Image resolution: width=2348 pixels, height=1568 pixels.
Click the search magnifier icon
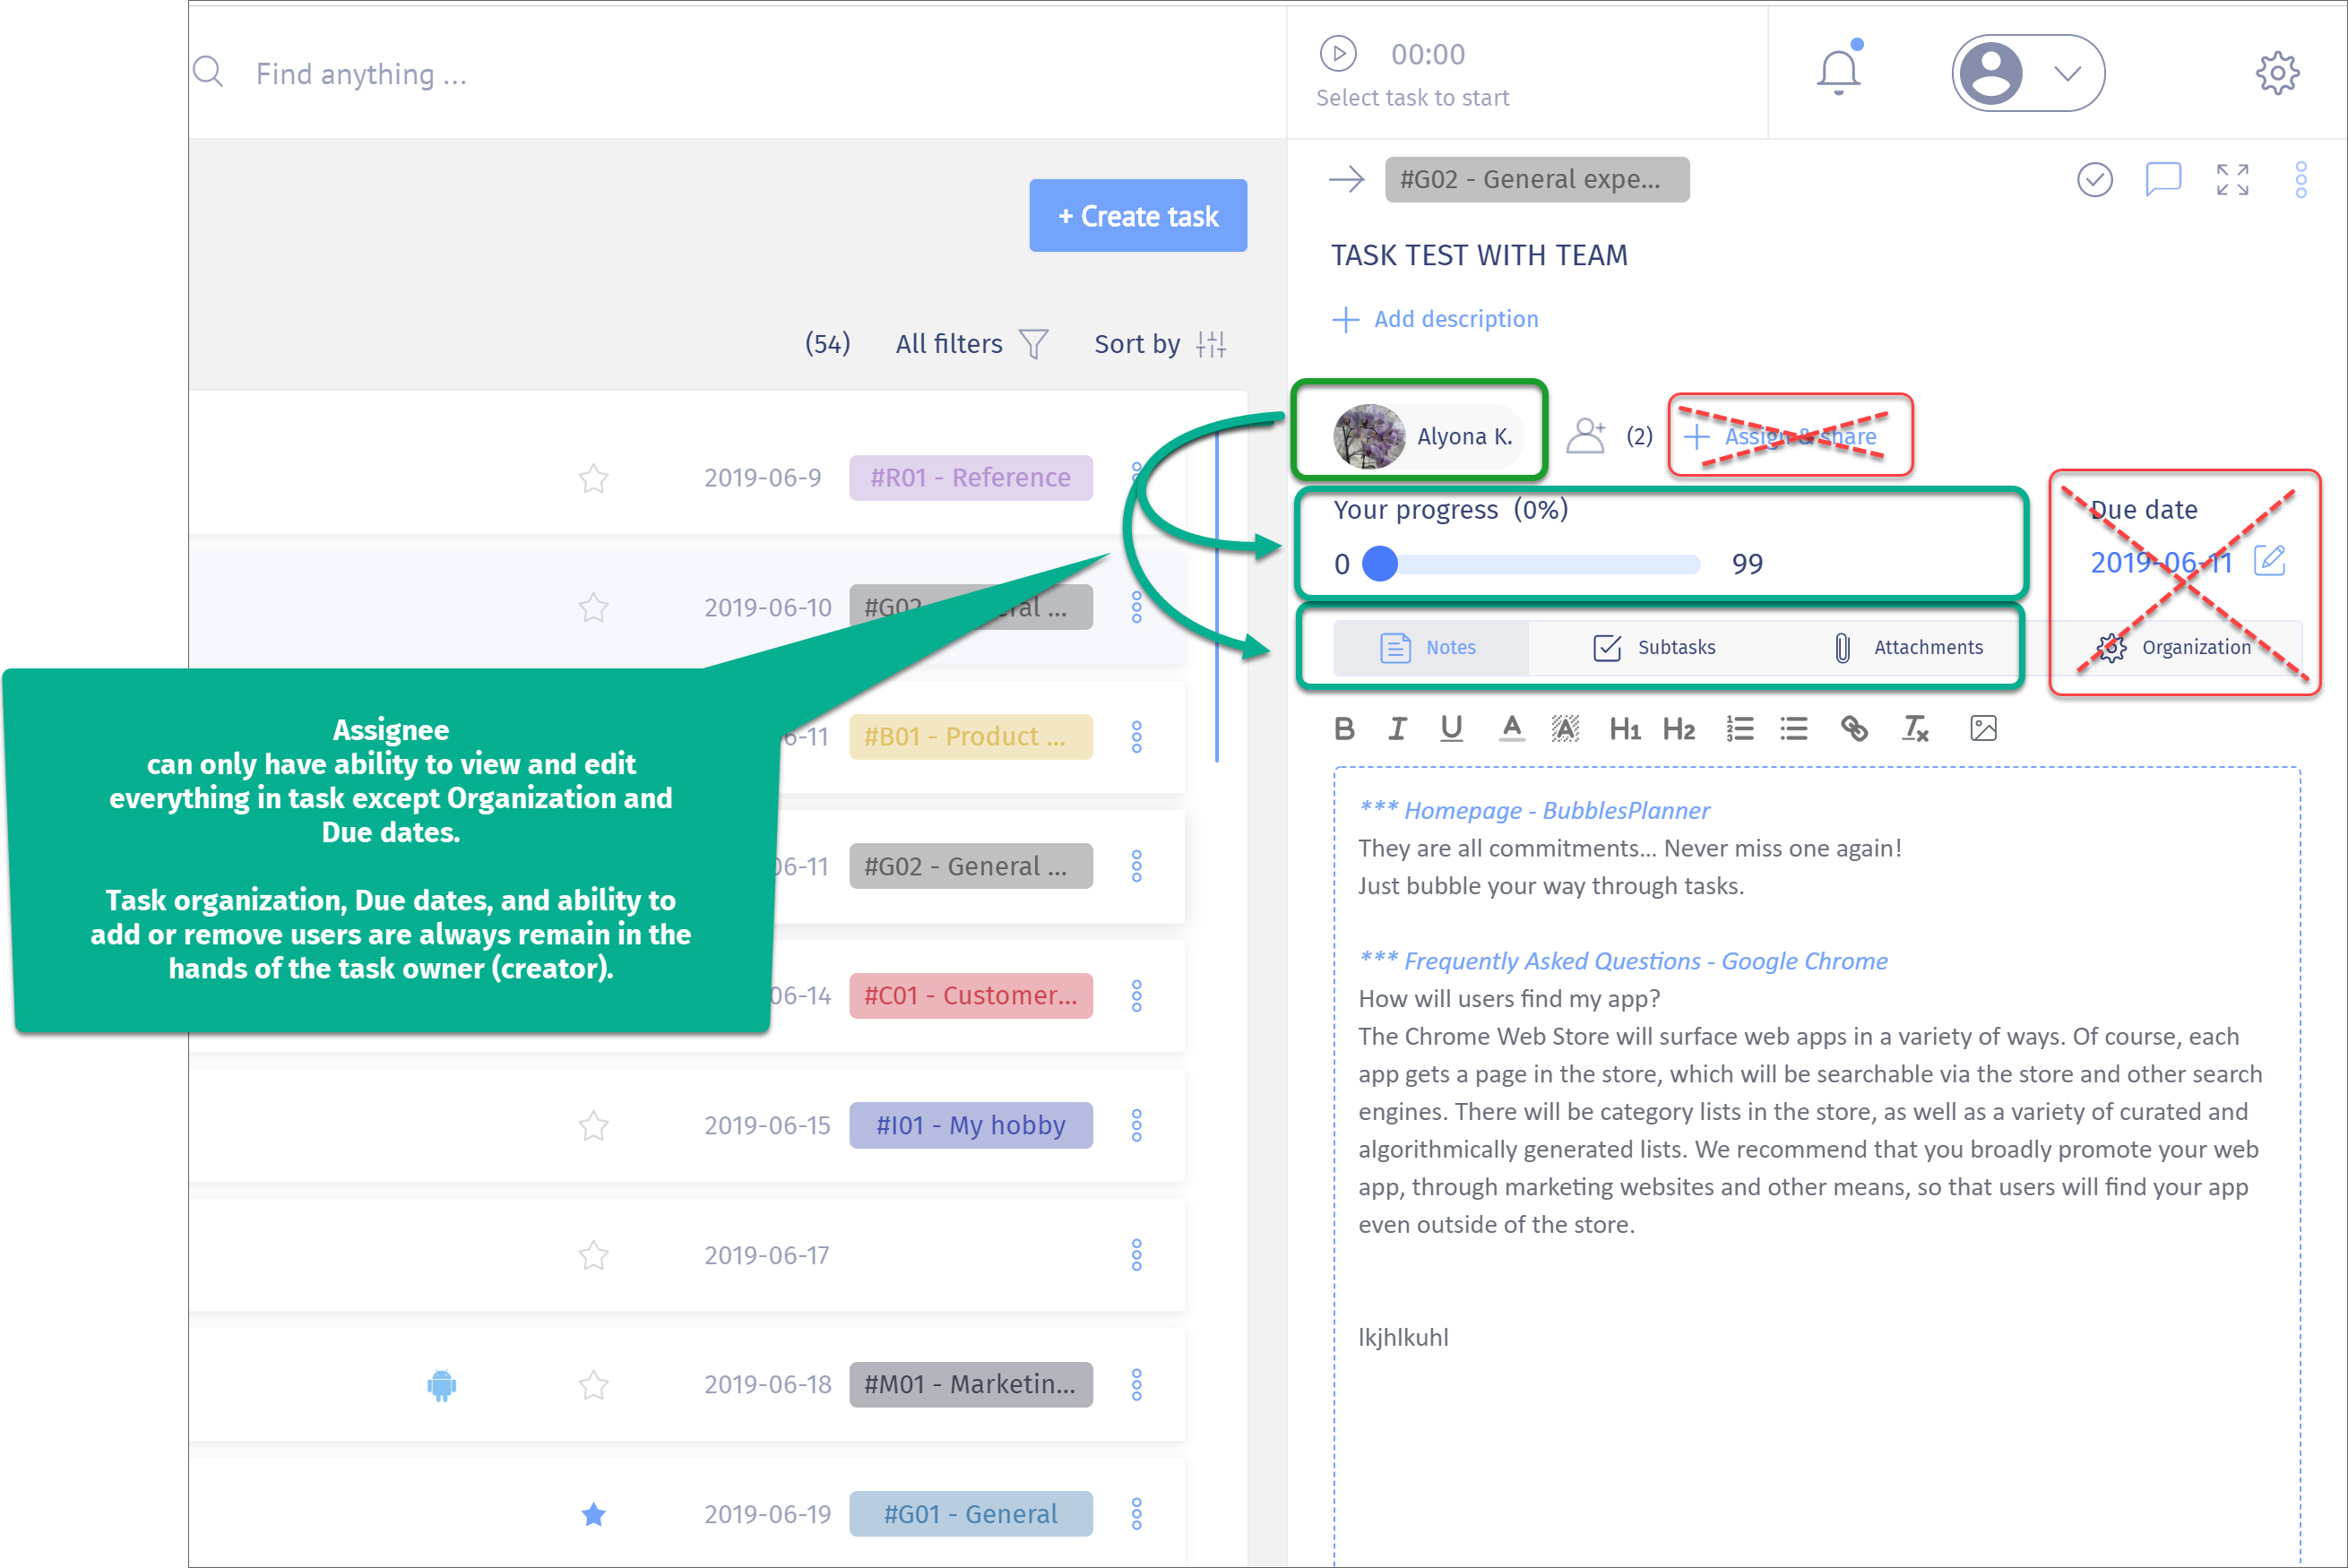[208, 72]
